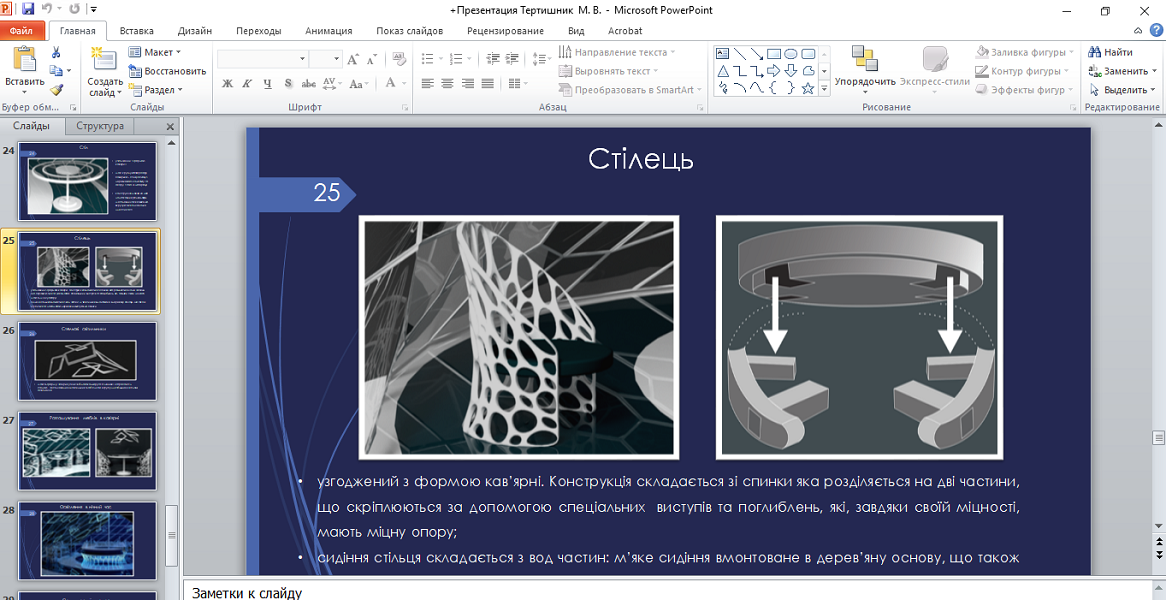The height and width of the screenshot is (600, 1166).
Task: Switch to the Рецензирование ribbon tab
Action: (x=506, y=31)
